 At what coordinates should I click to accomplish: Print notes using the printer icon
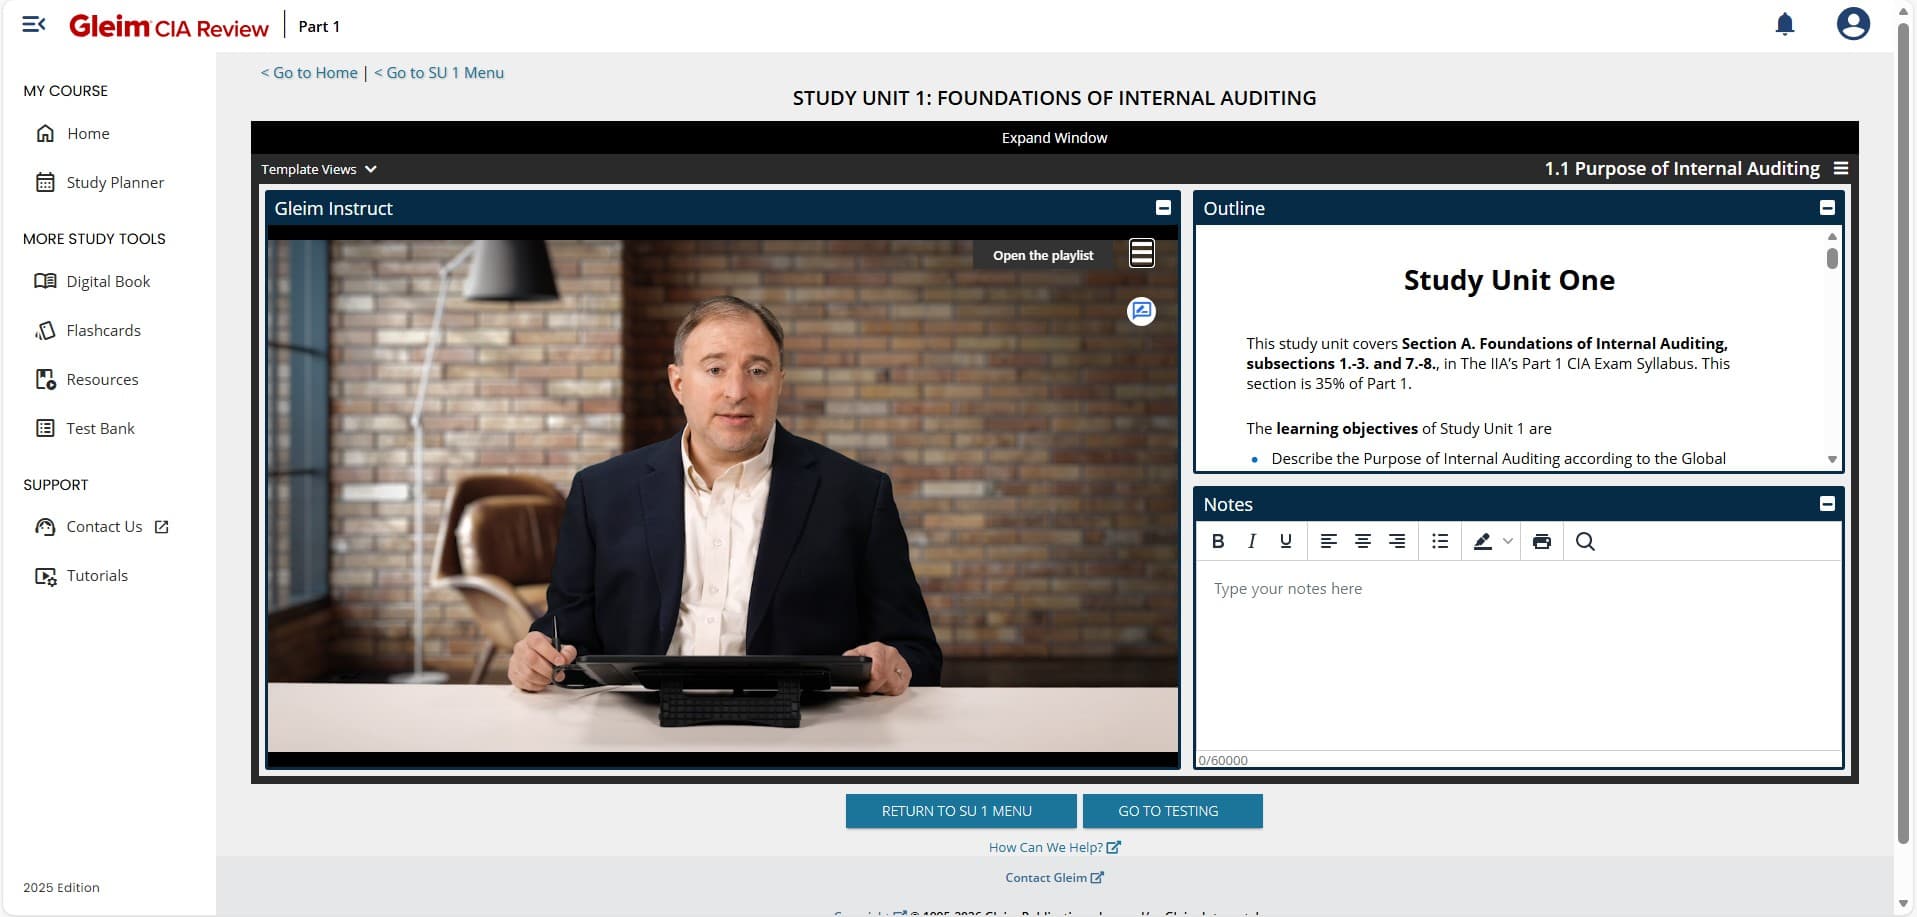coord(1541,541)
